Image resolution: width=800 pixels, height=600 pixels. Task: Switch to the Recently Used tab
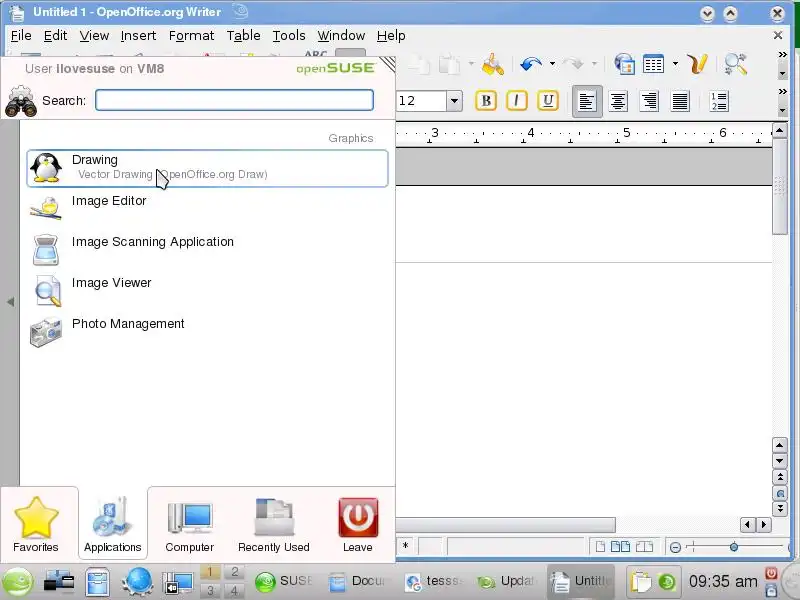[273, 524]
